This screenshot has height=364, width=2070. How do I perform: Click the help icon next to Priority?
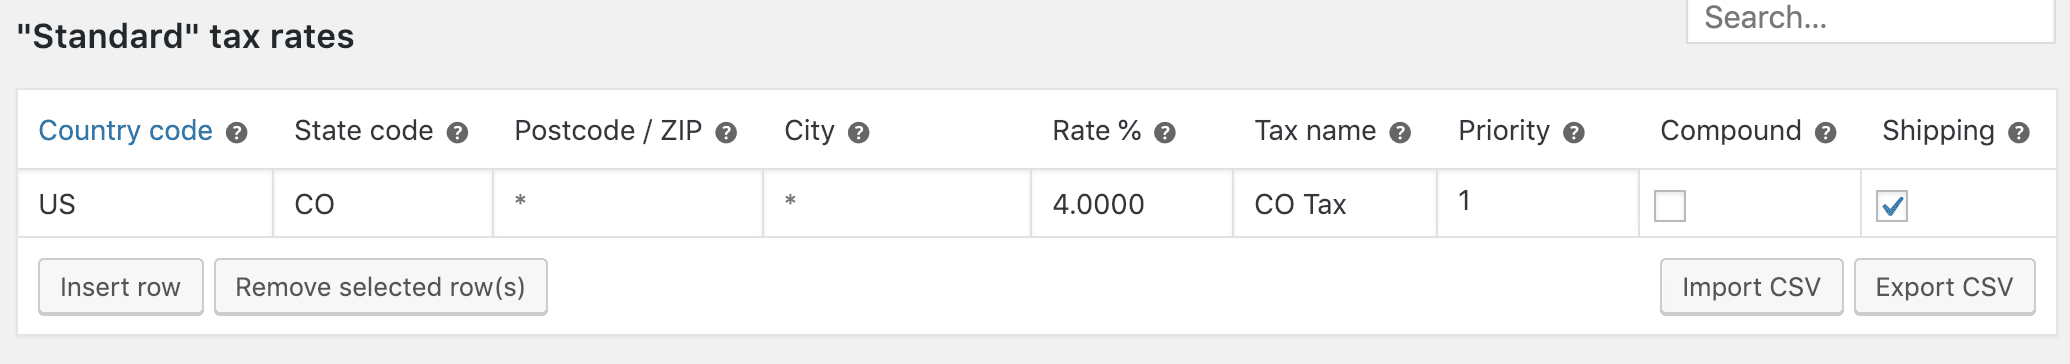[1574, 133]
